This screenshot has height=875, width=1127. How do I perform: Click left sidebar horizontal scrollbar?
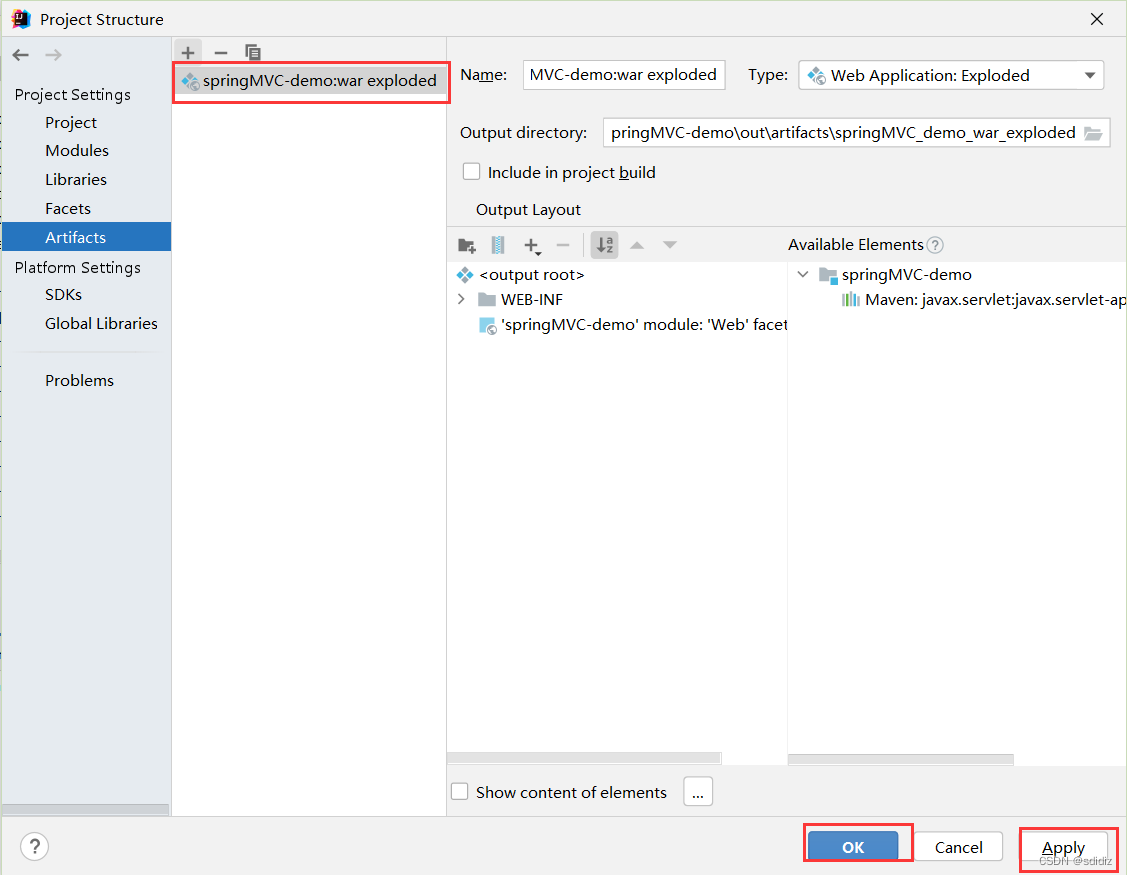[x=86, y=809]
